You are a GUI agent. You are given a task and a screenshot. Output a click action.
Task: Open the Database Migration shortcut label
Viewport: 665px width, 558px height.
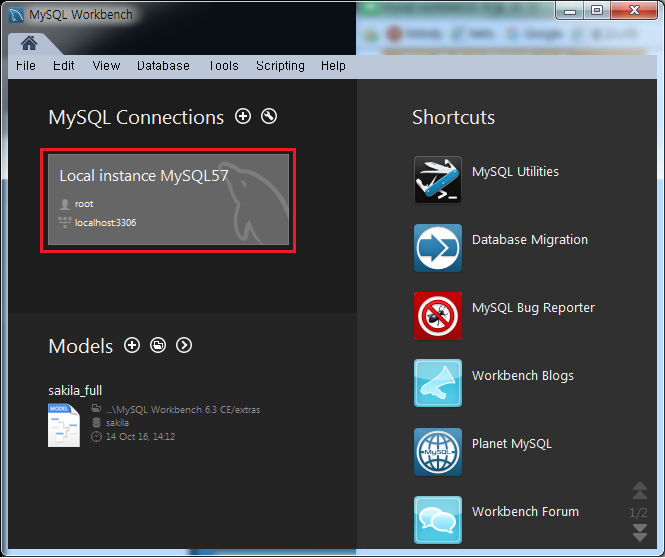tap(530, 240)
